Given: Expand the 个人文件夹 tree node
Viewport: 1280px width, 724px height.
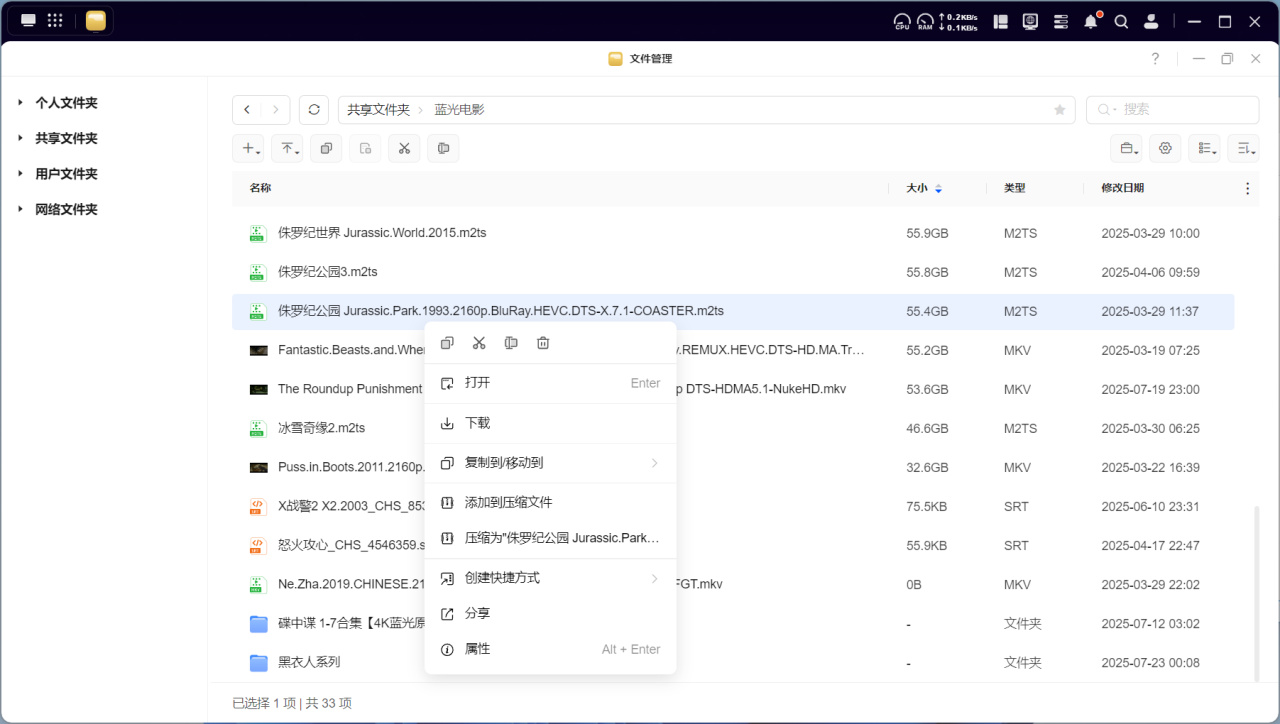Looking at the screenshot, I should [20, 102].
